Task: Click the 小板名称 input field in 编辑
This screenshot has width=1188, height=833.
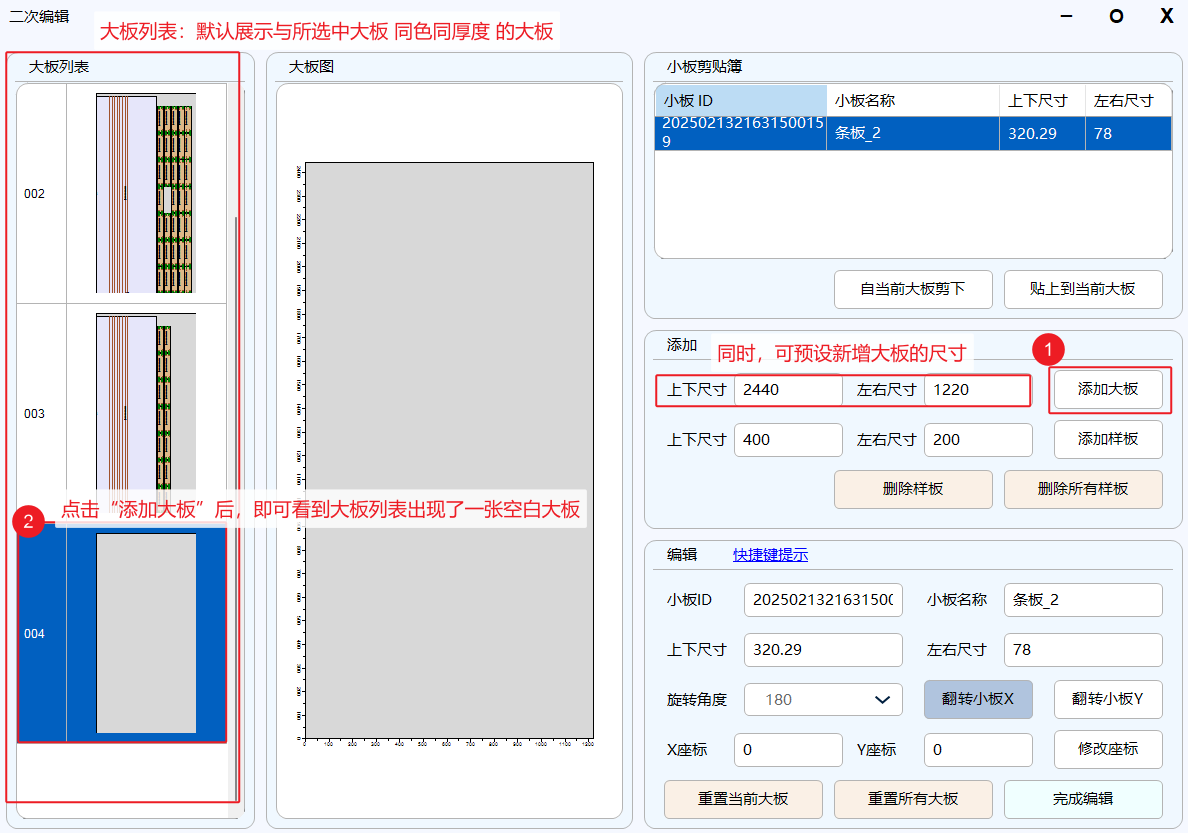Action: [x=1082, y=600]
